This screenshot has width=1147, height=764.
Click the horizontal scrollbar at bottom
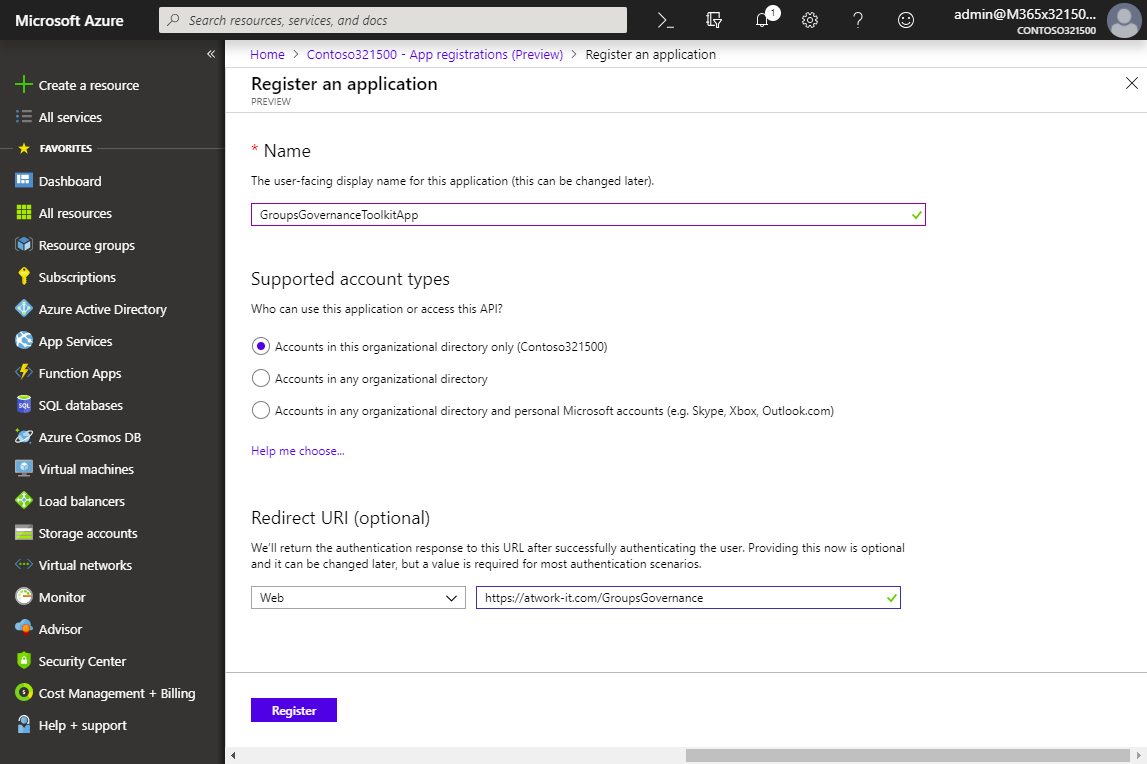click(908, 755)
